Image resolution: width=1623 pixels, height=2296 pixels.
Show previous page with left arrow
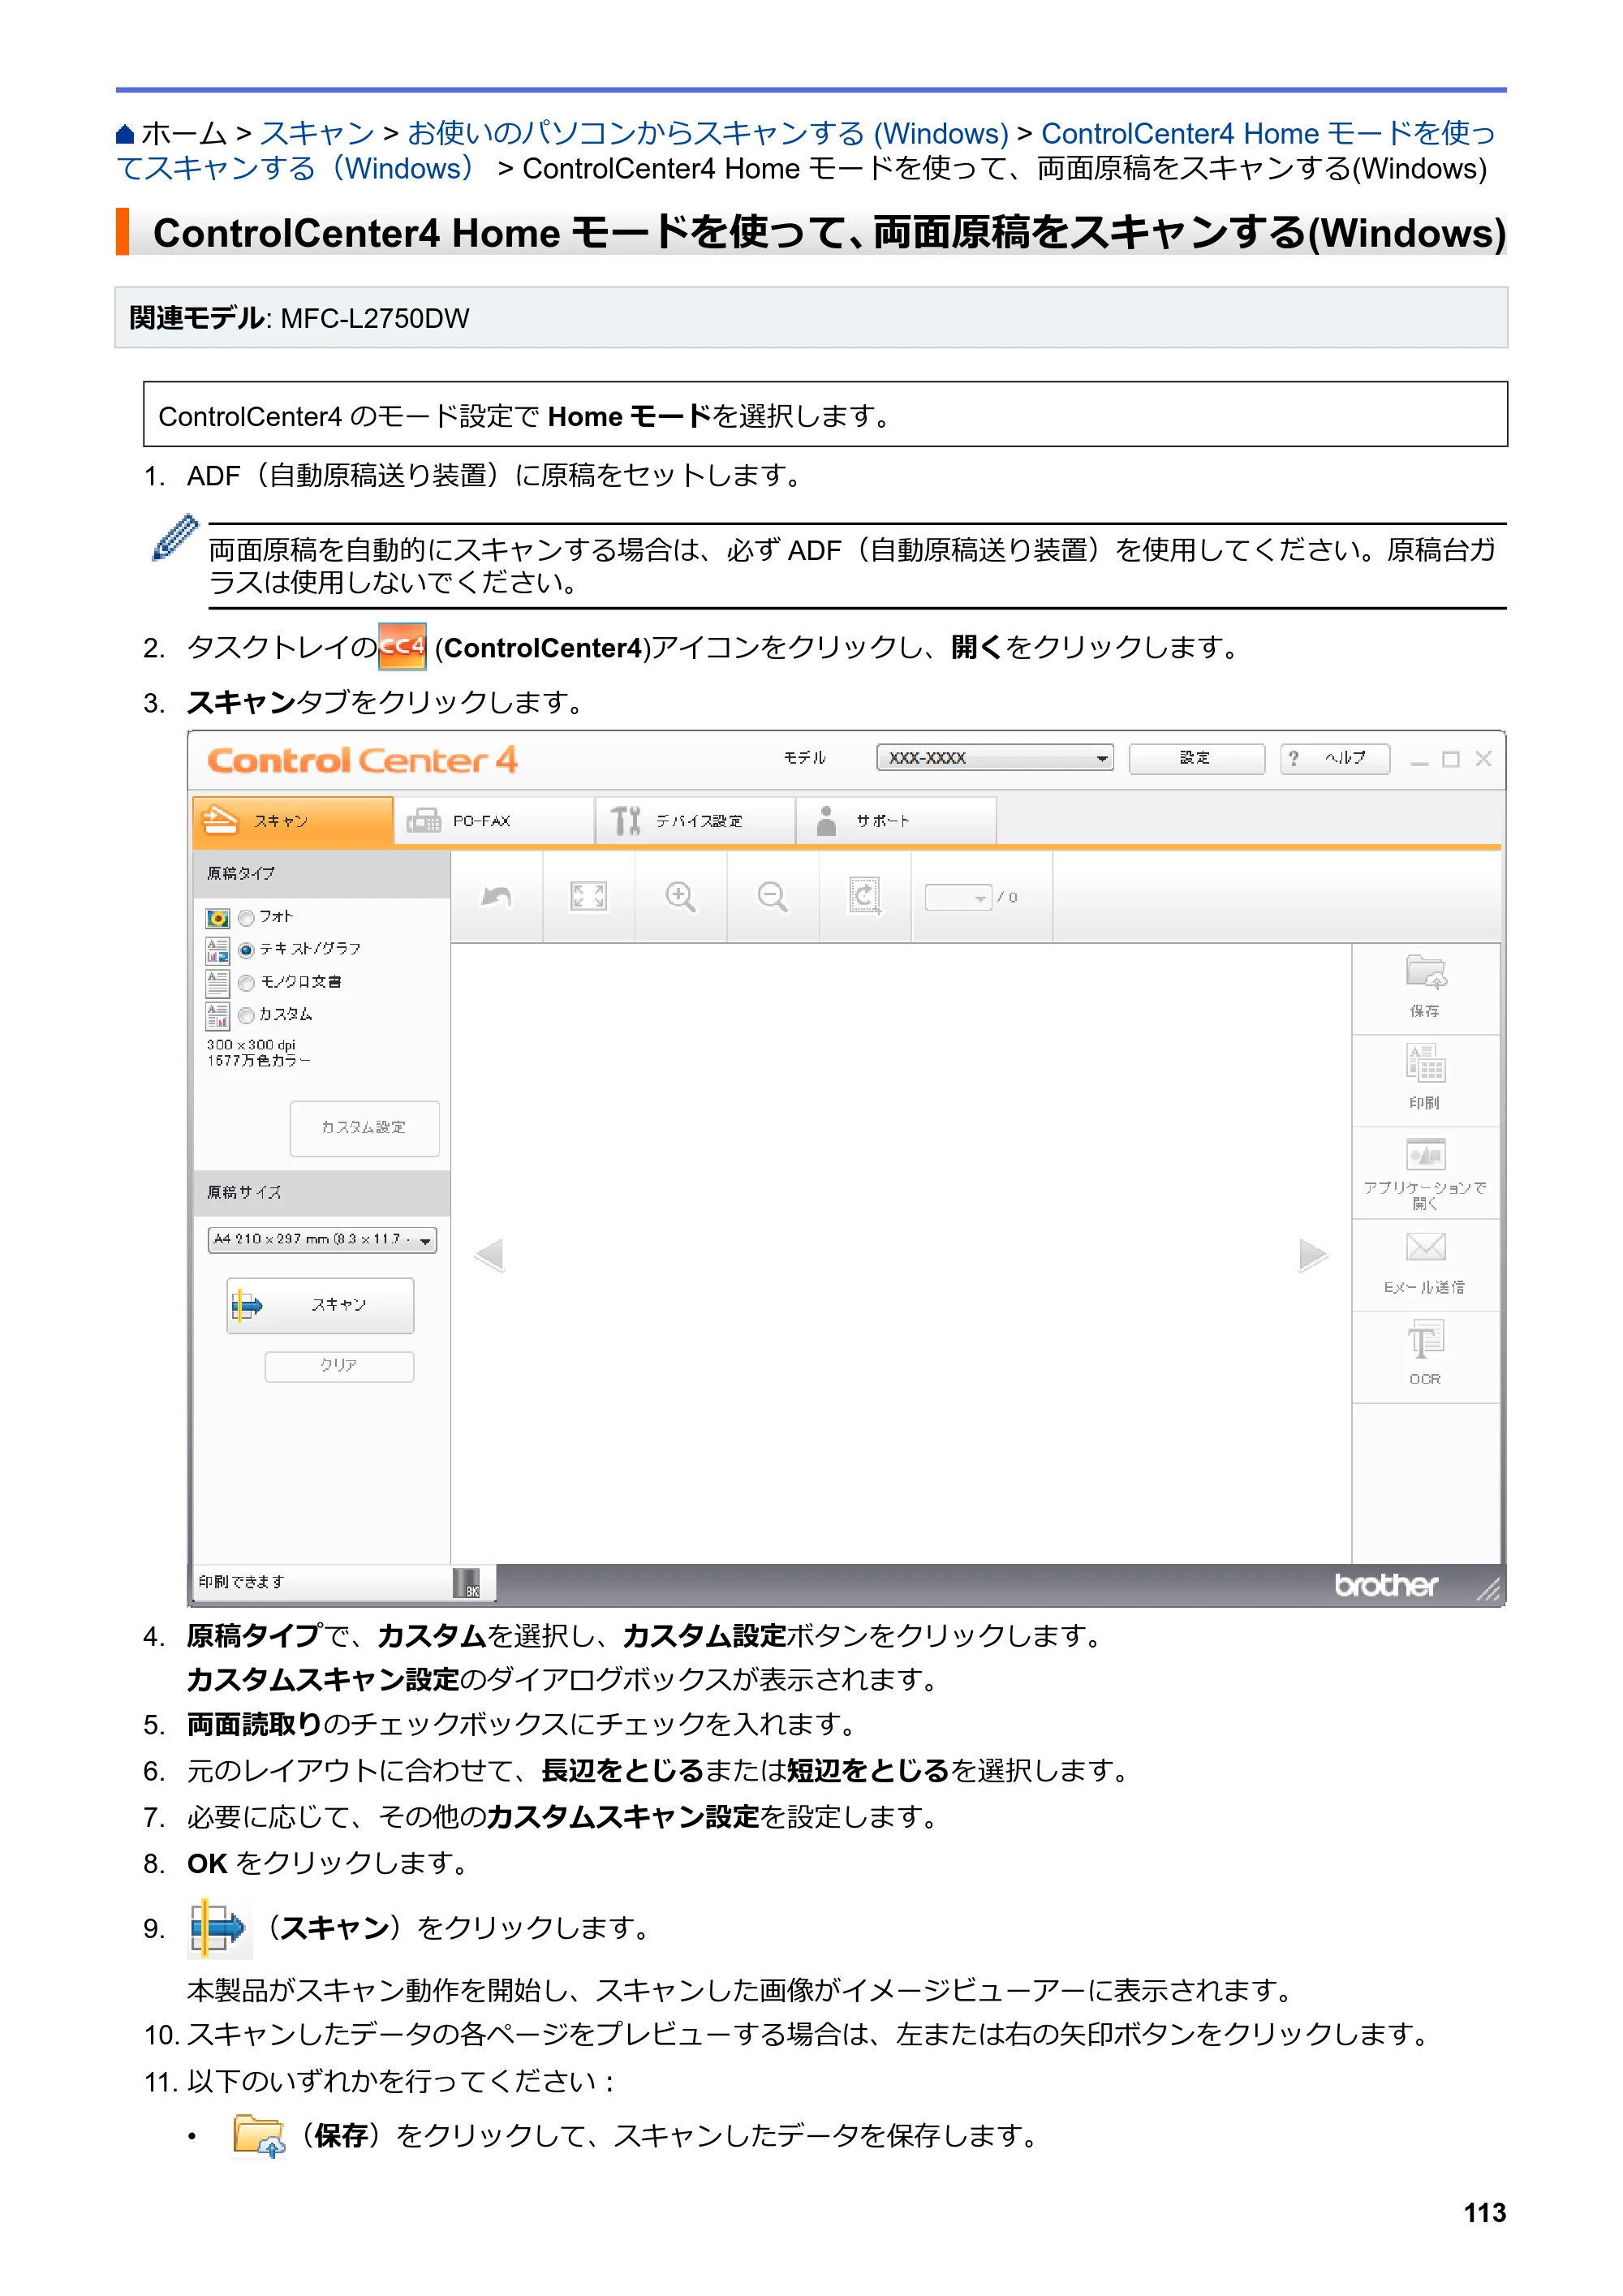[x=489, y=1254]
